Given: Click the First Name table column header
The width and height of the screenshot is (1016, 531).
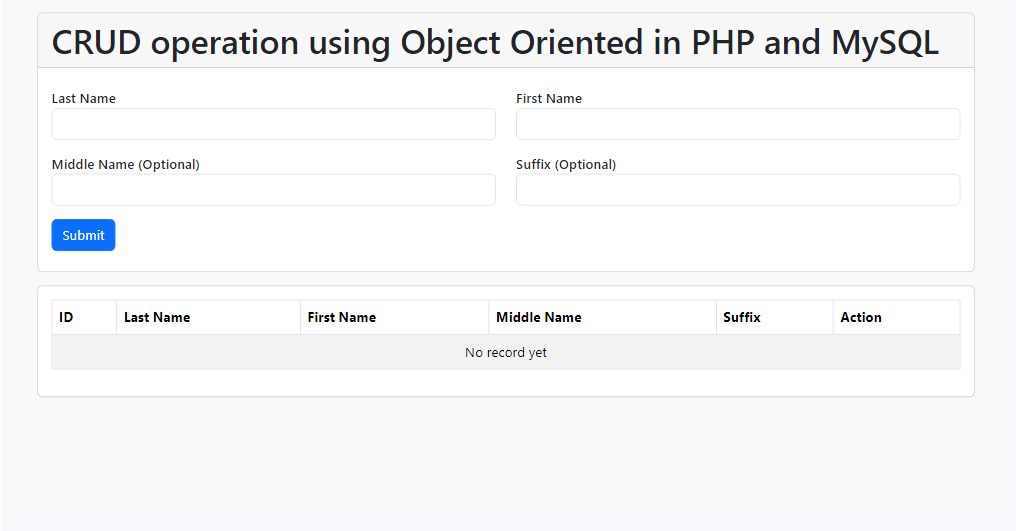Looking at the screenshot, I should (395, 317).
